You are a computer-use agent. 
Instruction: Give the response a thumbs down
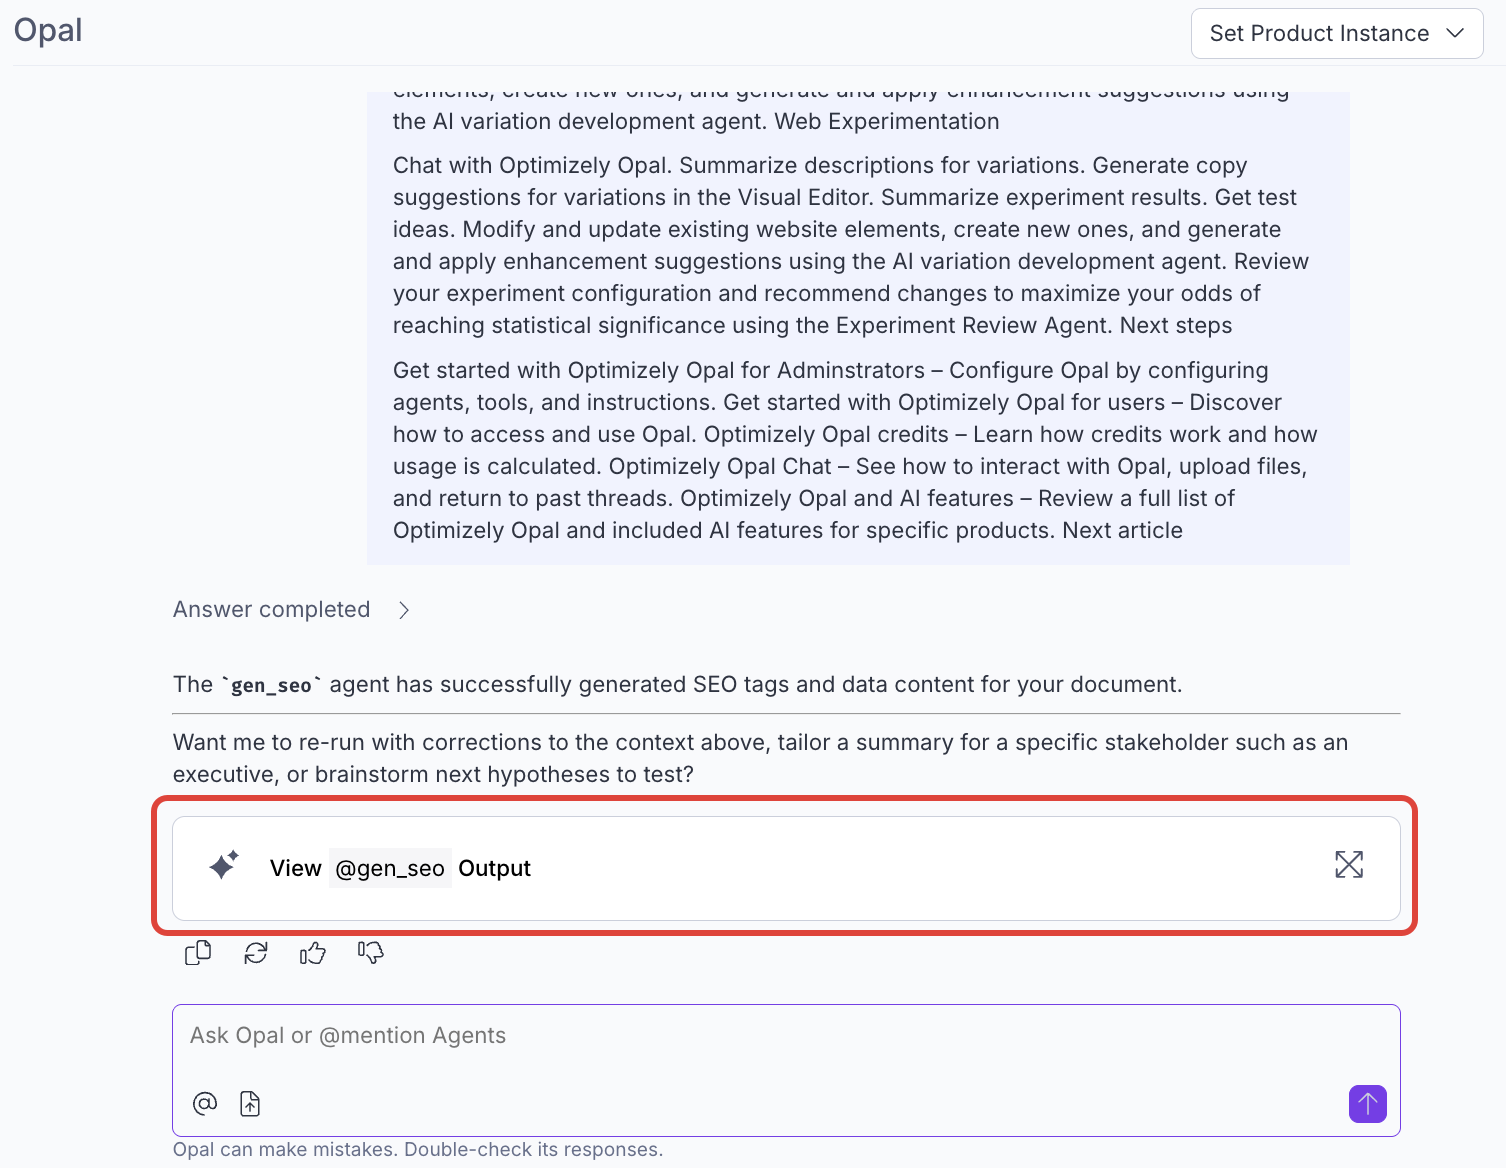pos(371,953)
